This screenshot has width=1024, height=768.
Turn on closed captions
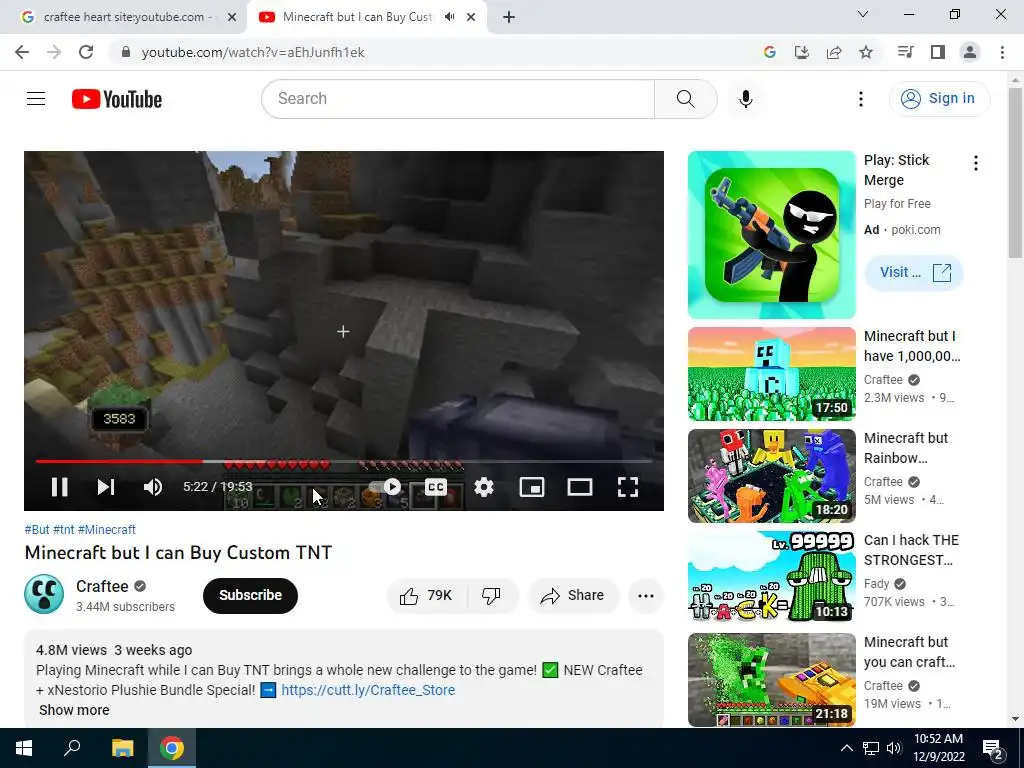point(436,487)
